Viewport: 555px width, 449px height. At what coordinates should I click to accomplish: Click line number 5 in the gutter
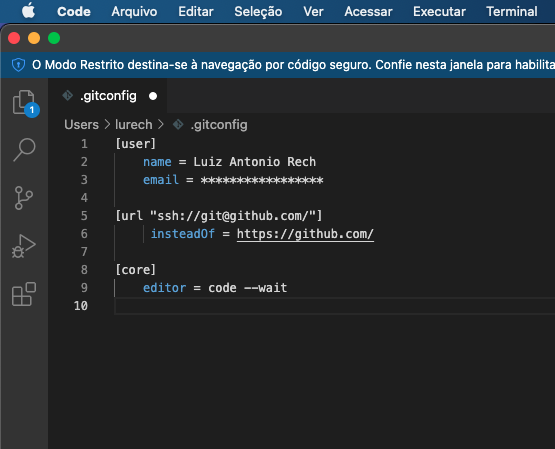[x=84, y=216]
